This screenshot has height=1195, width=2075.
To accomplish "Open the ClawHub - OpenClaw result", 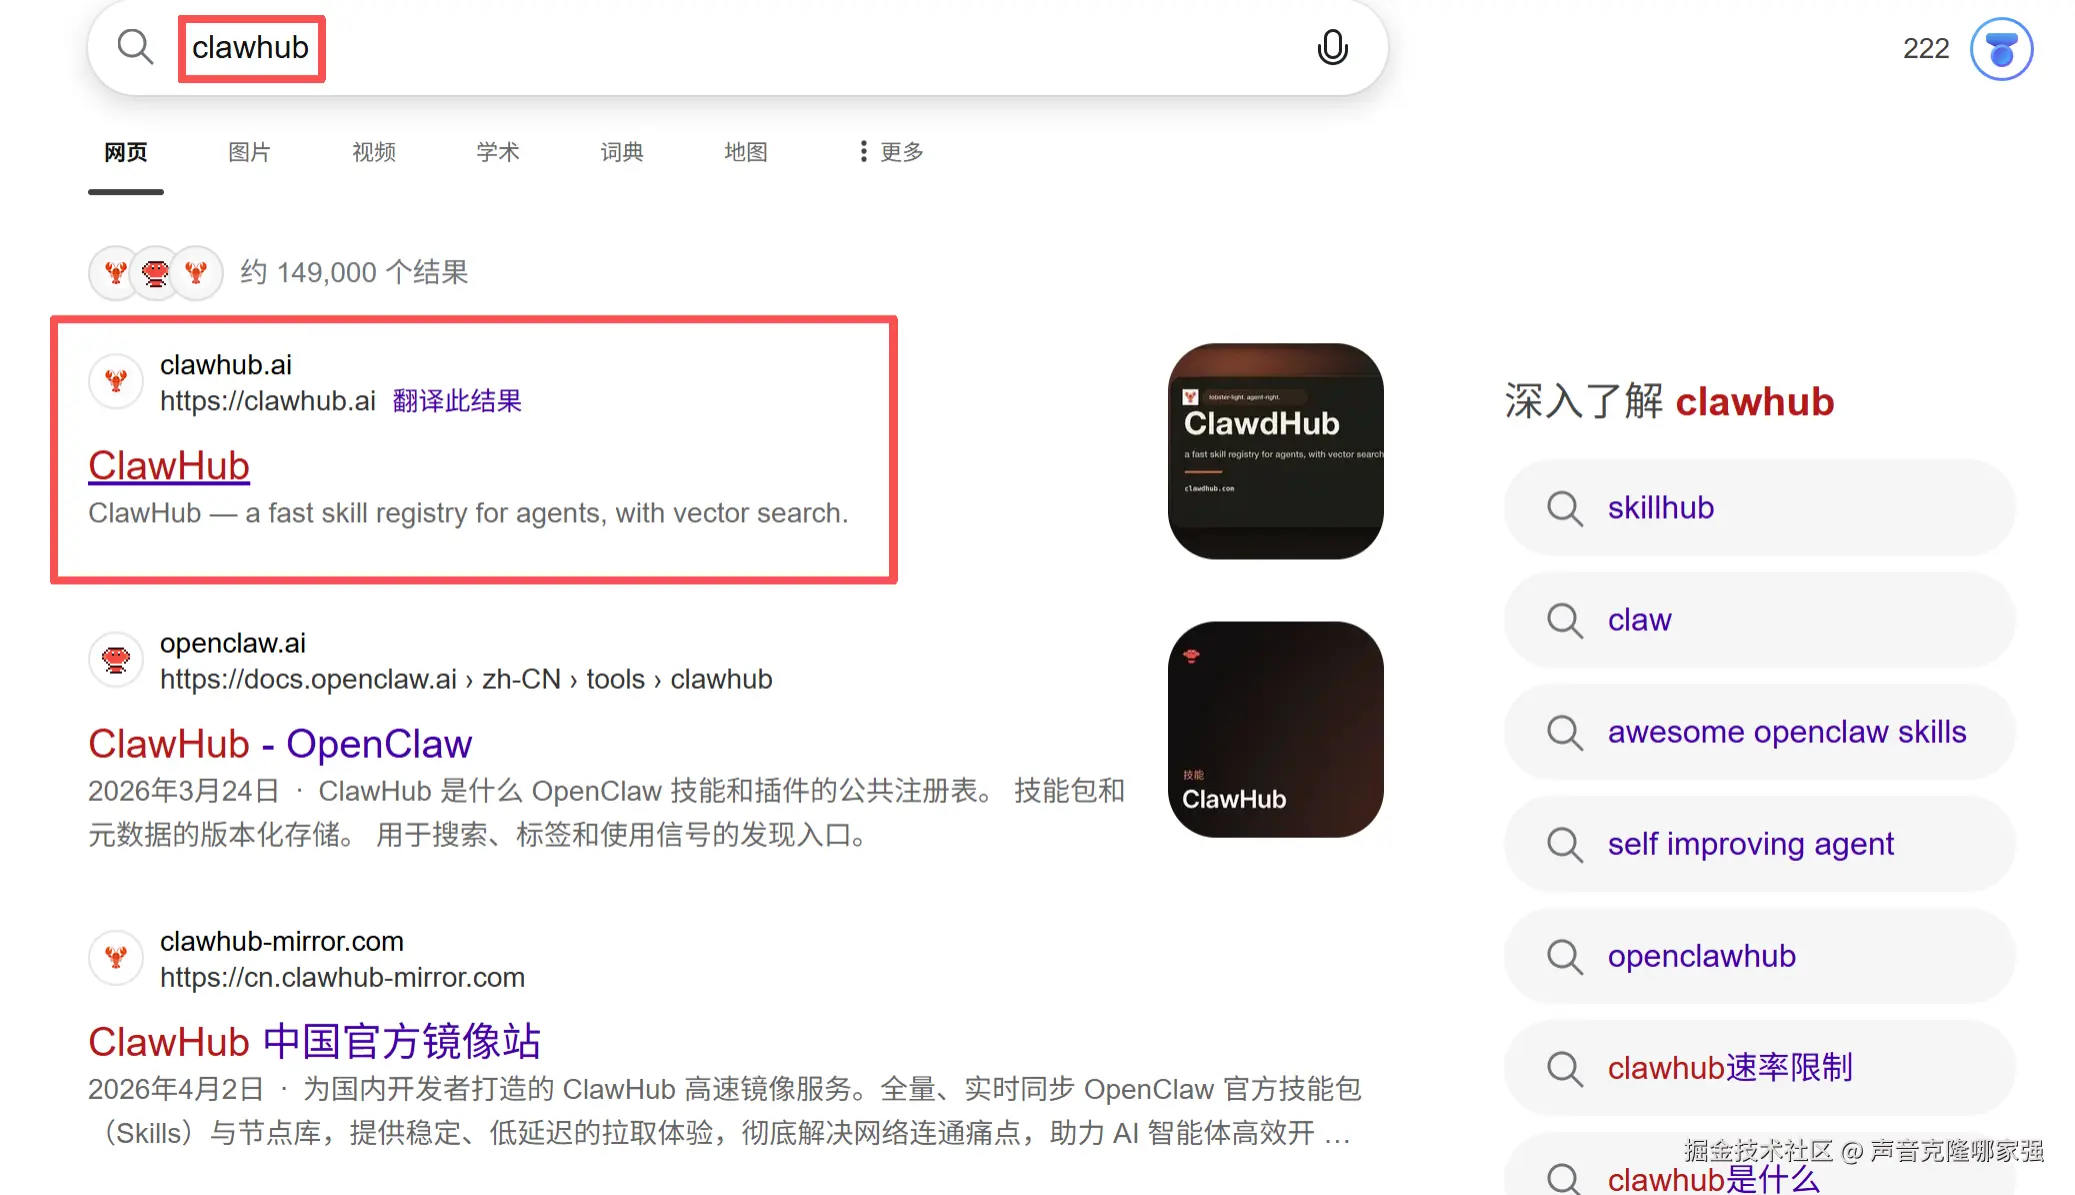I will (x=279, y=743).
